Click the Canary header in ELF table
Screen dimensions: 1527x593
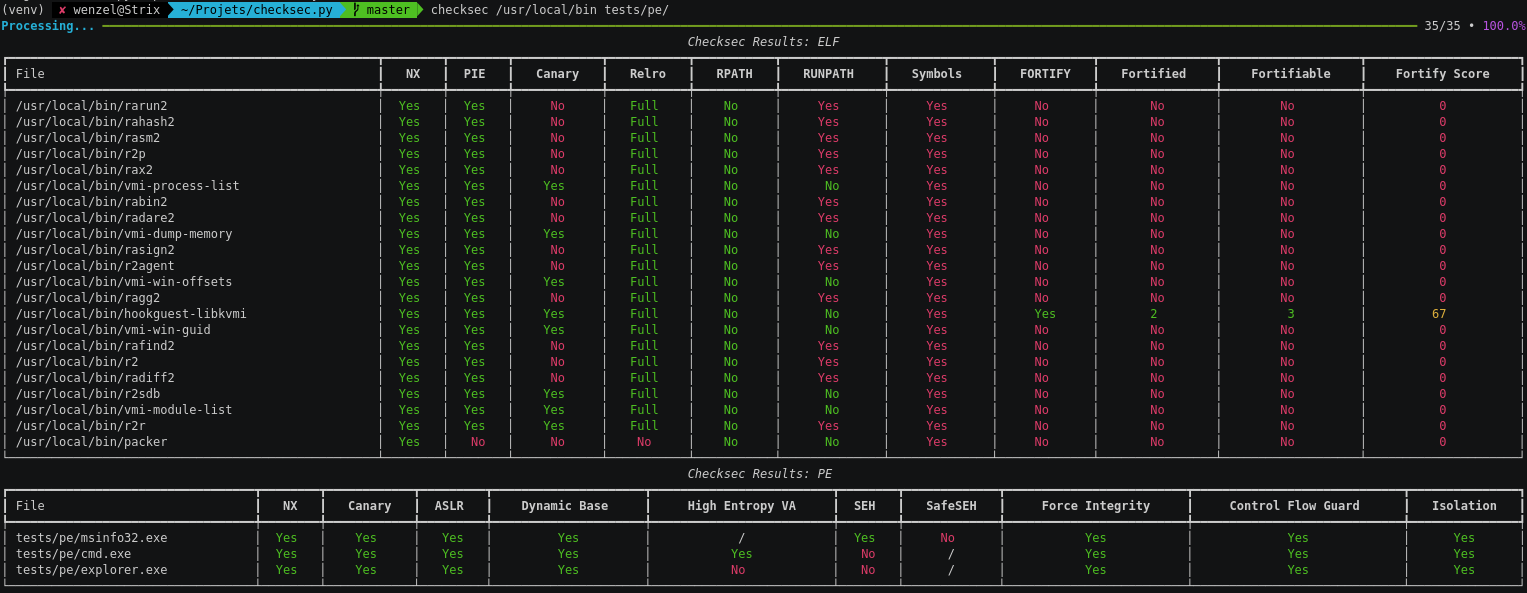[557, 74]
